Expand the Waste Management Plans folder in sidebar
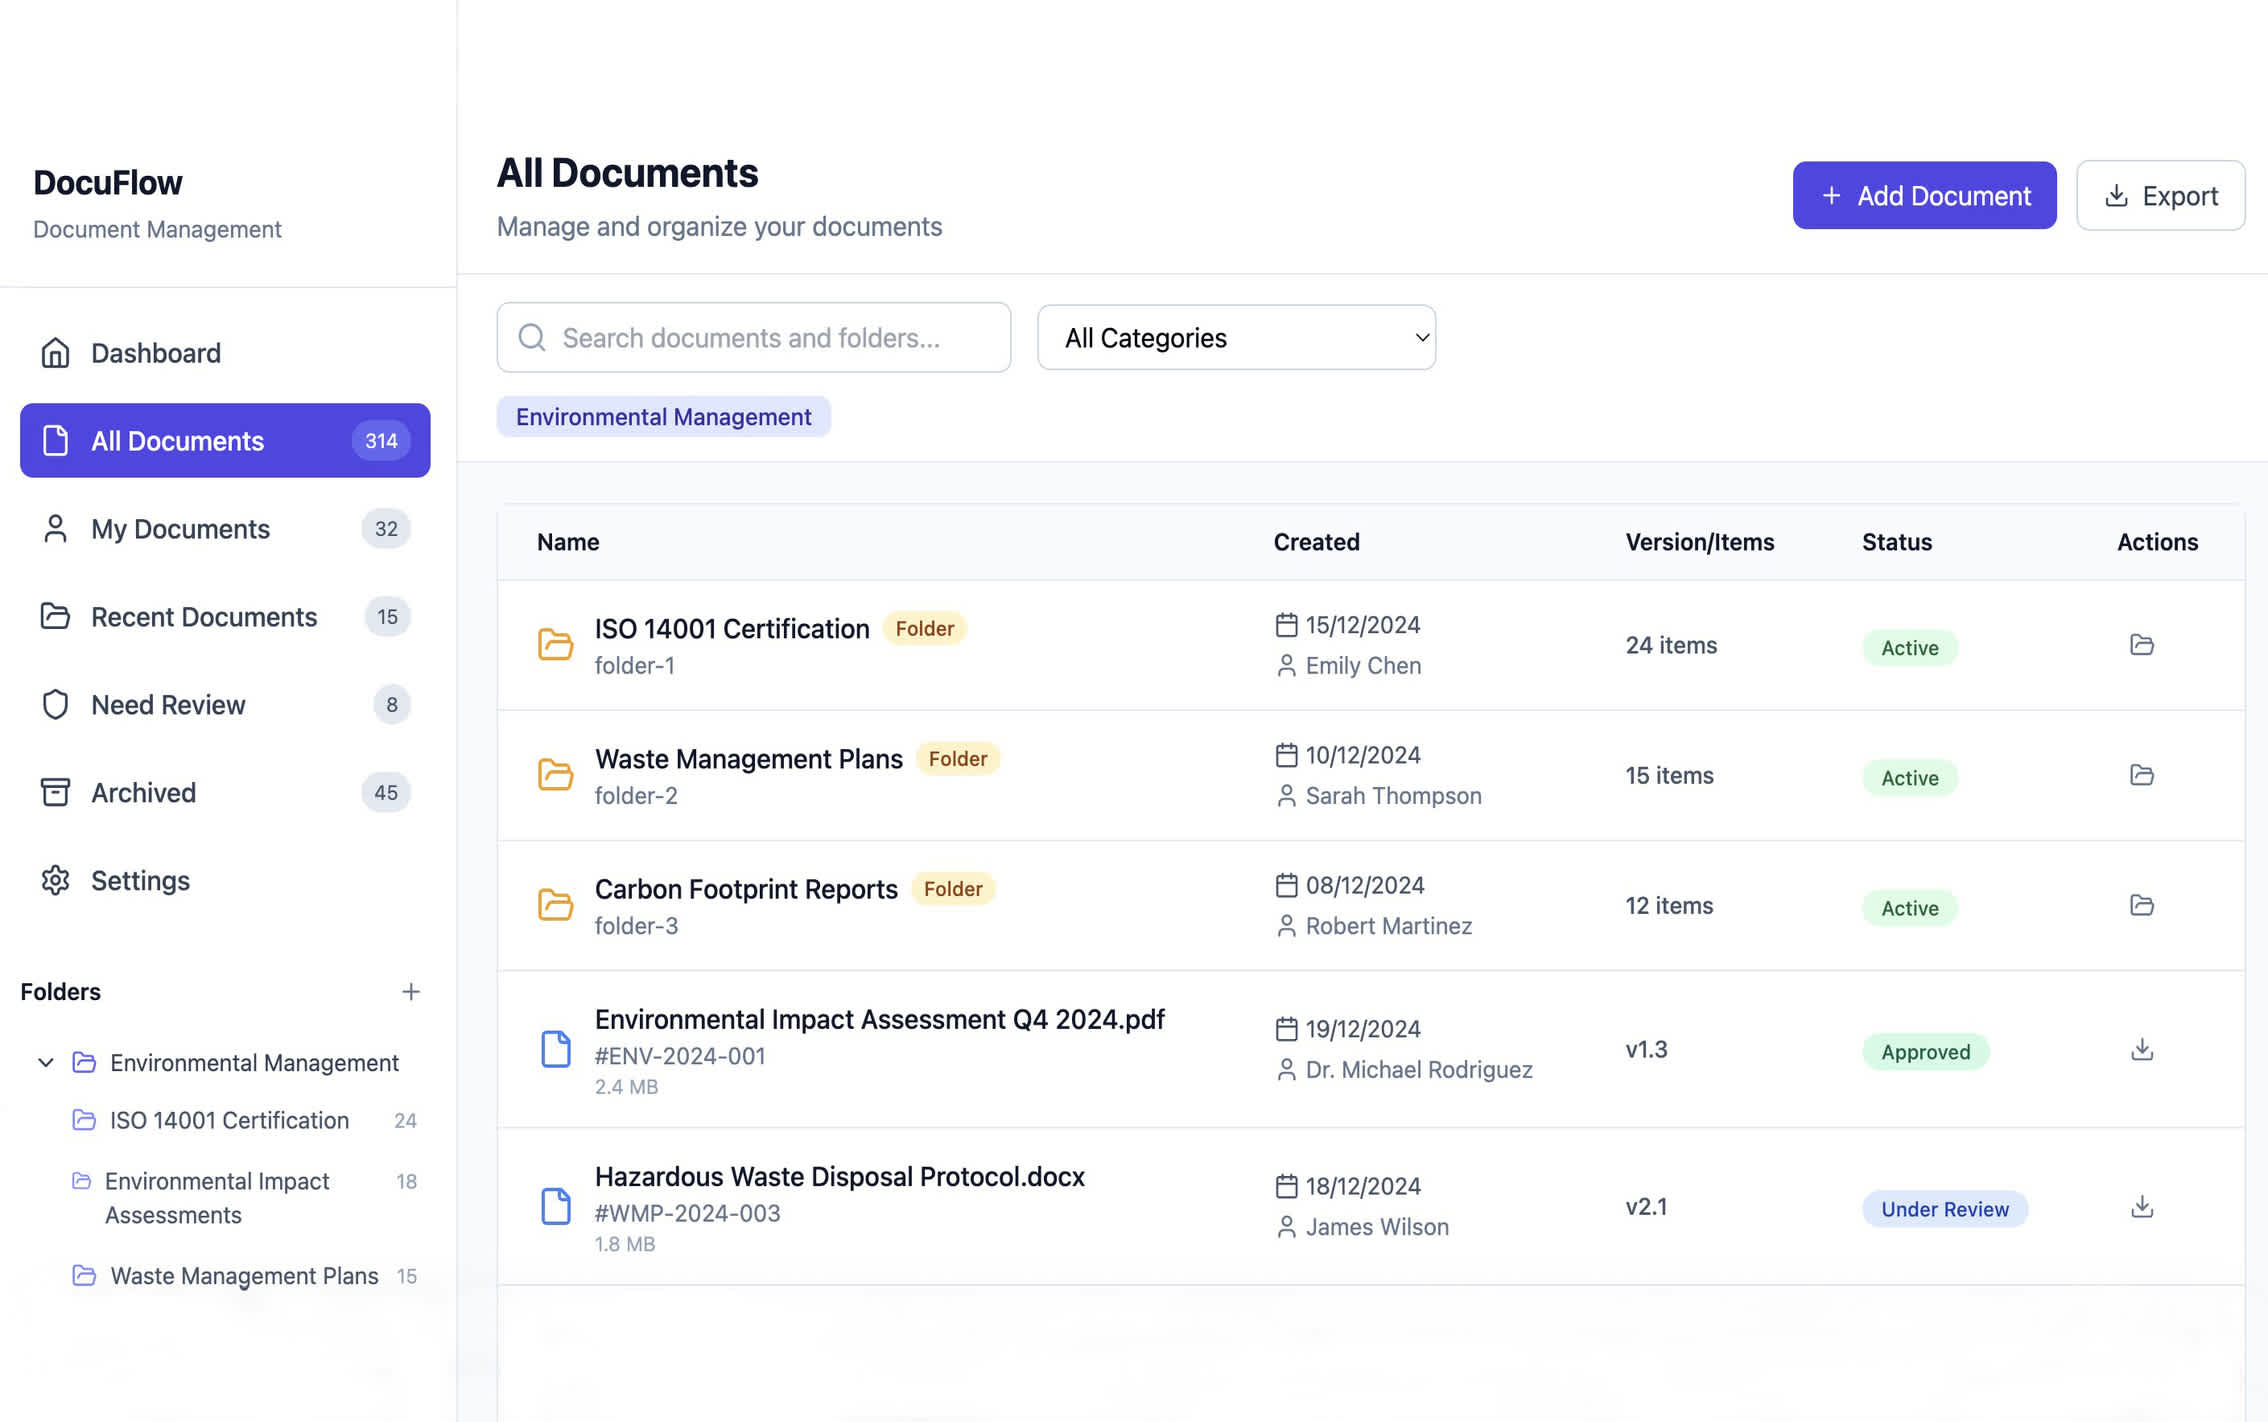2268x1422 pixels. coord(243,1276)
